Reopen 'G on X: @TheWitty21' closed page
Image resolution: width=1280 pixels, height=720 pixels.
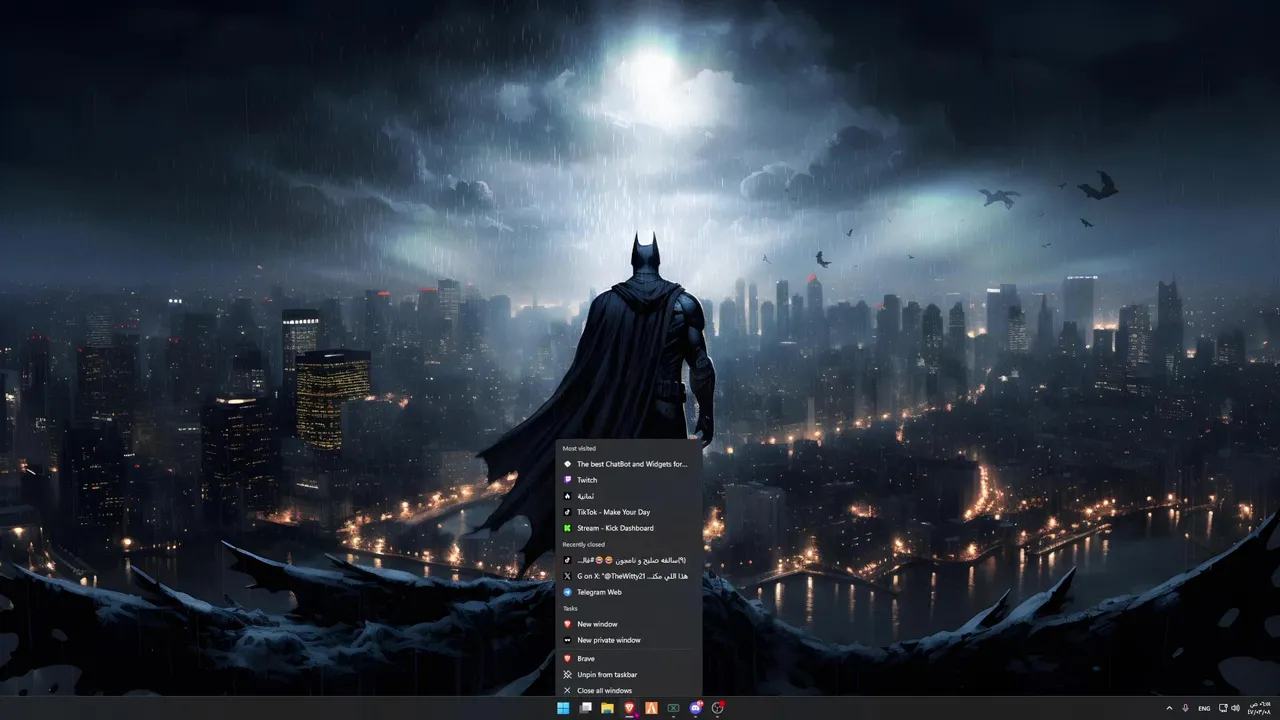pos(629,576)
